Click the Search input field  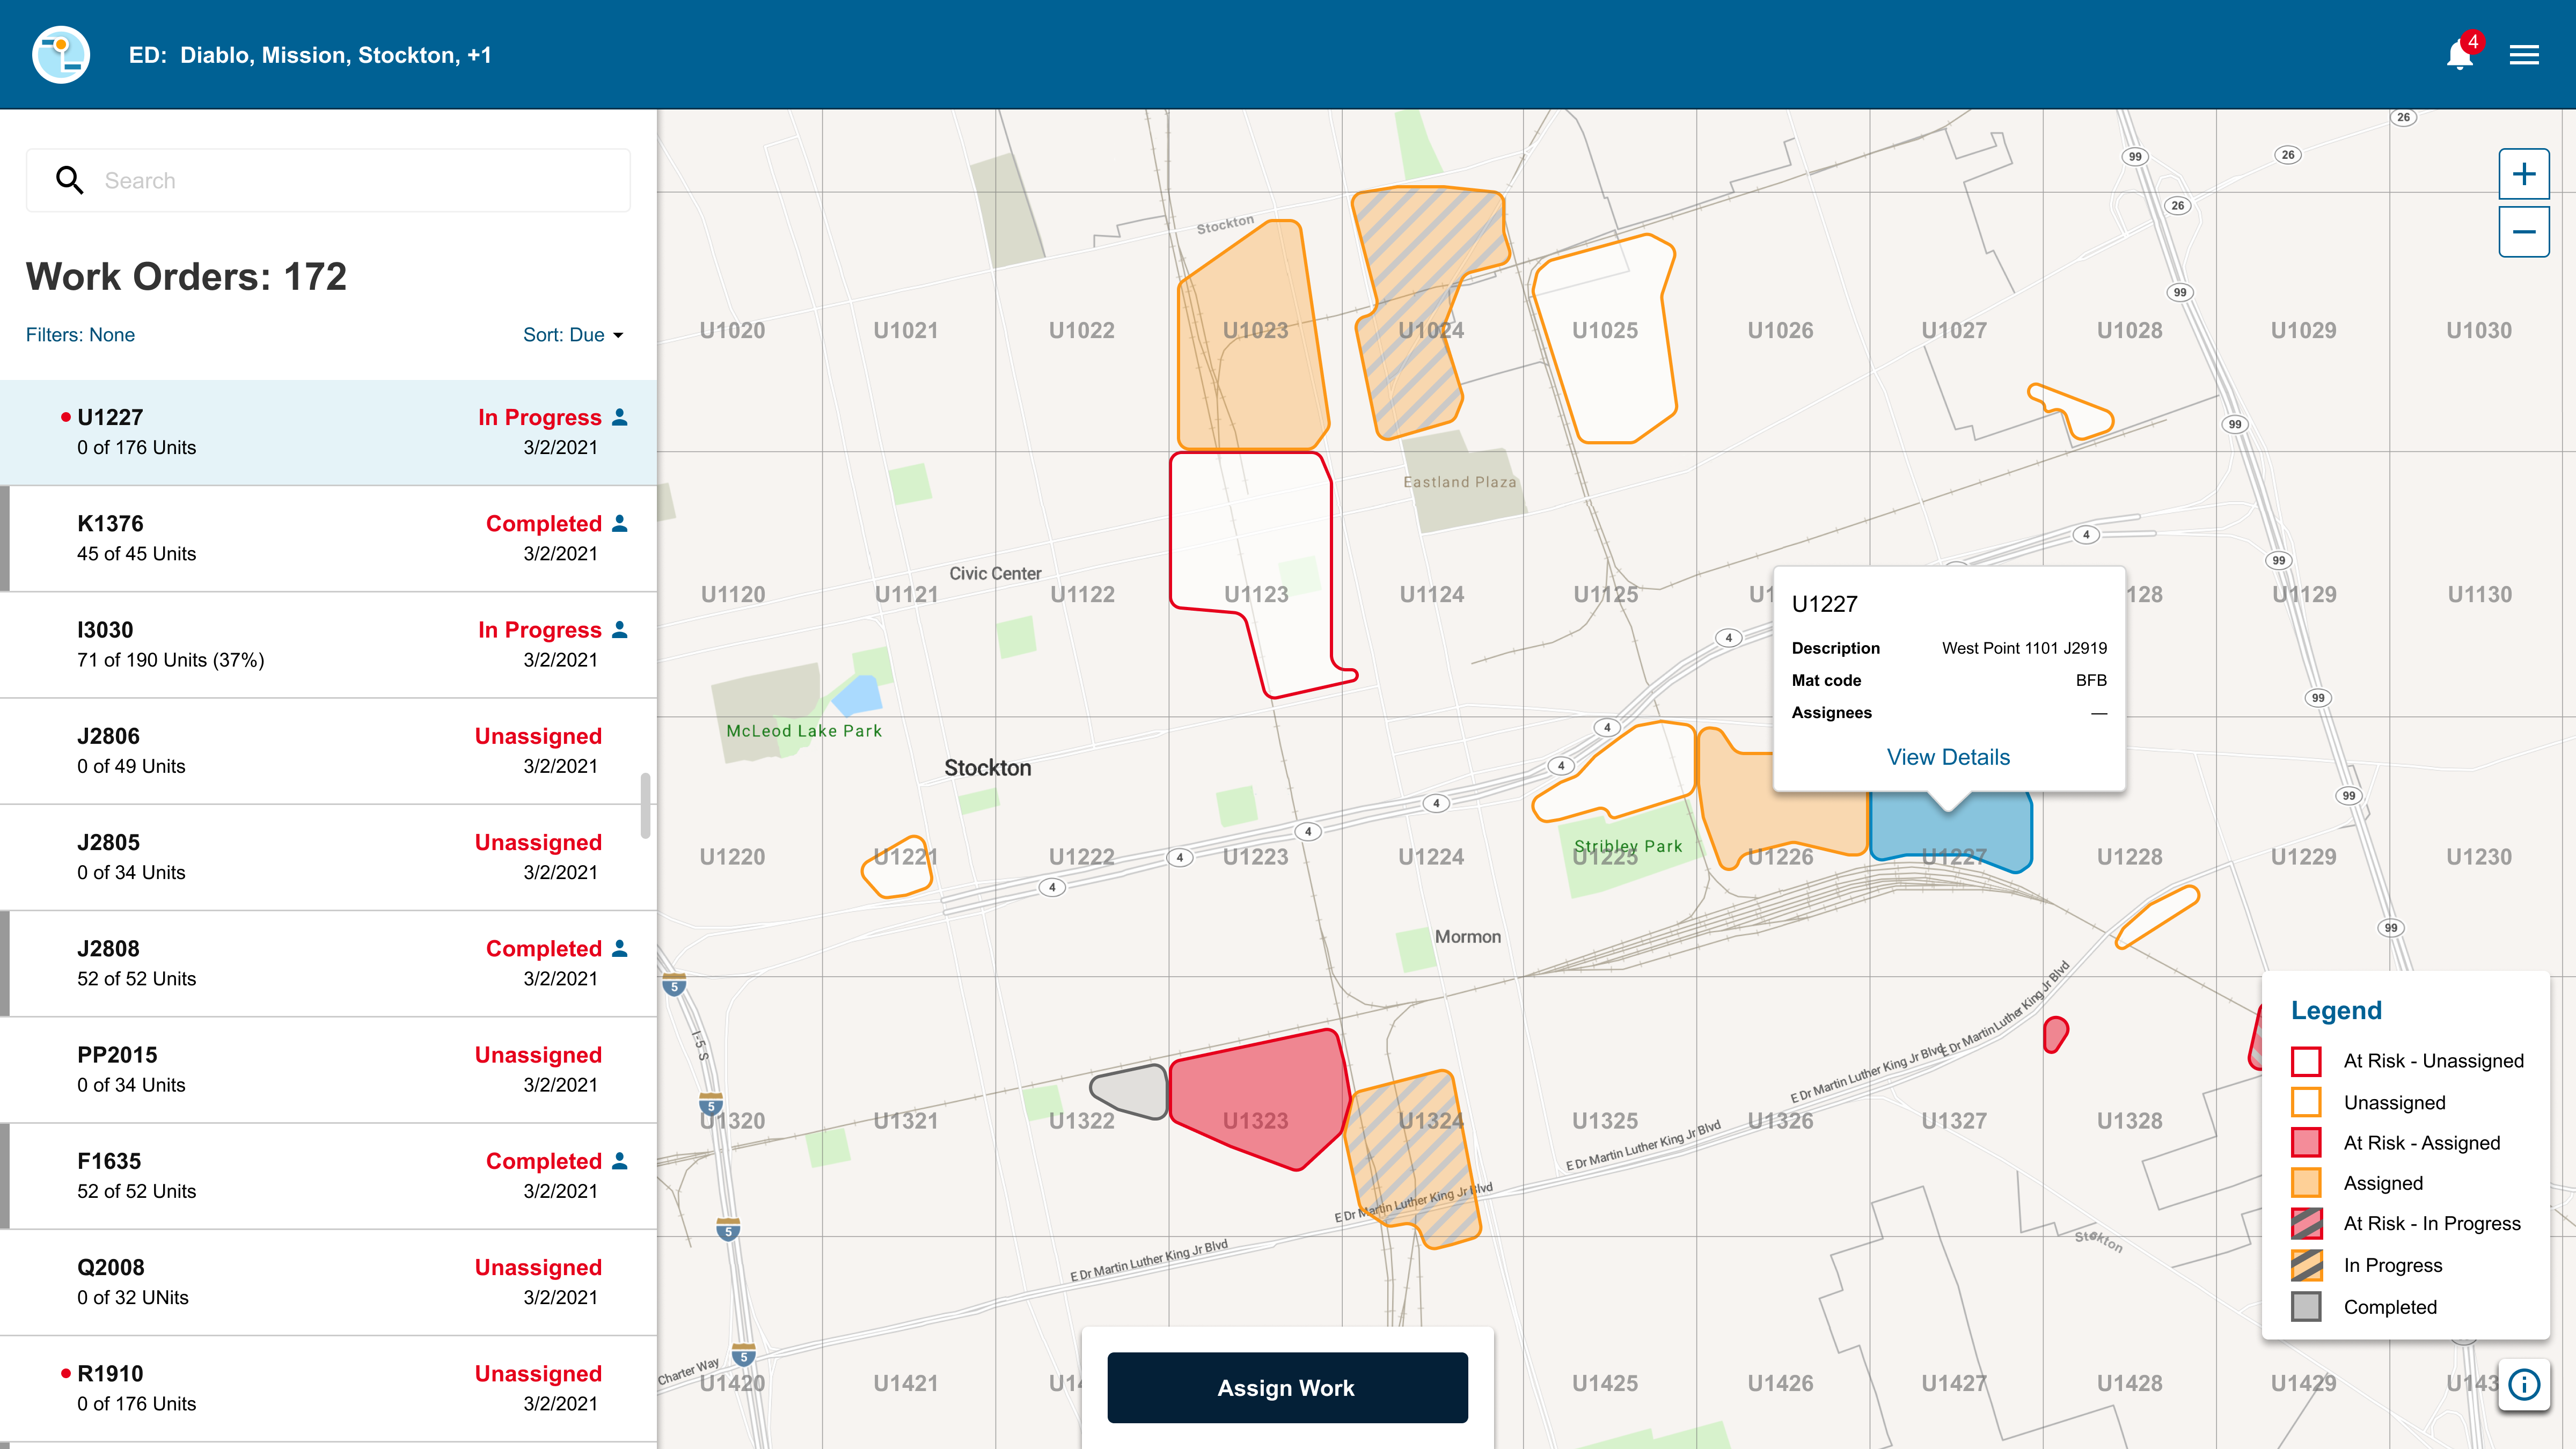click(328, 180)
